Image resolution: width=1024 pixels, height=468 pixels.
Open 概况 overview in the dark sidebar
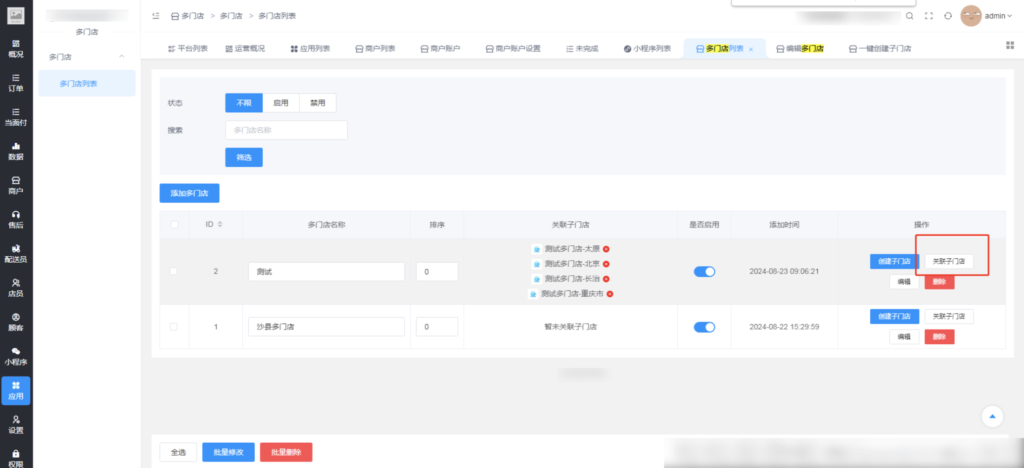(16, 49)
